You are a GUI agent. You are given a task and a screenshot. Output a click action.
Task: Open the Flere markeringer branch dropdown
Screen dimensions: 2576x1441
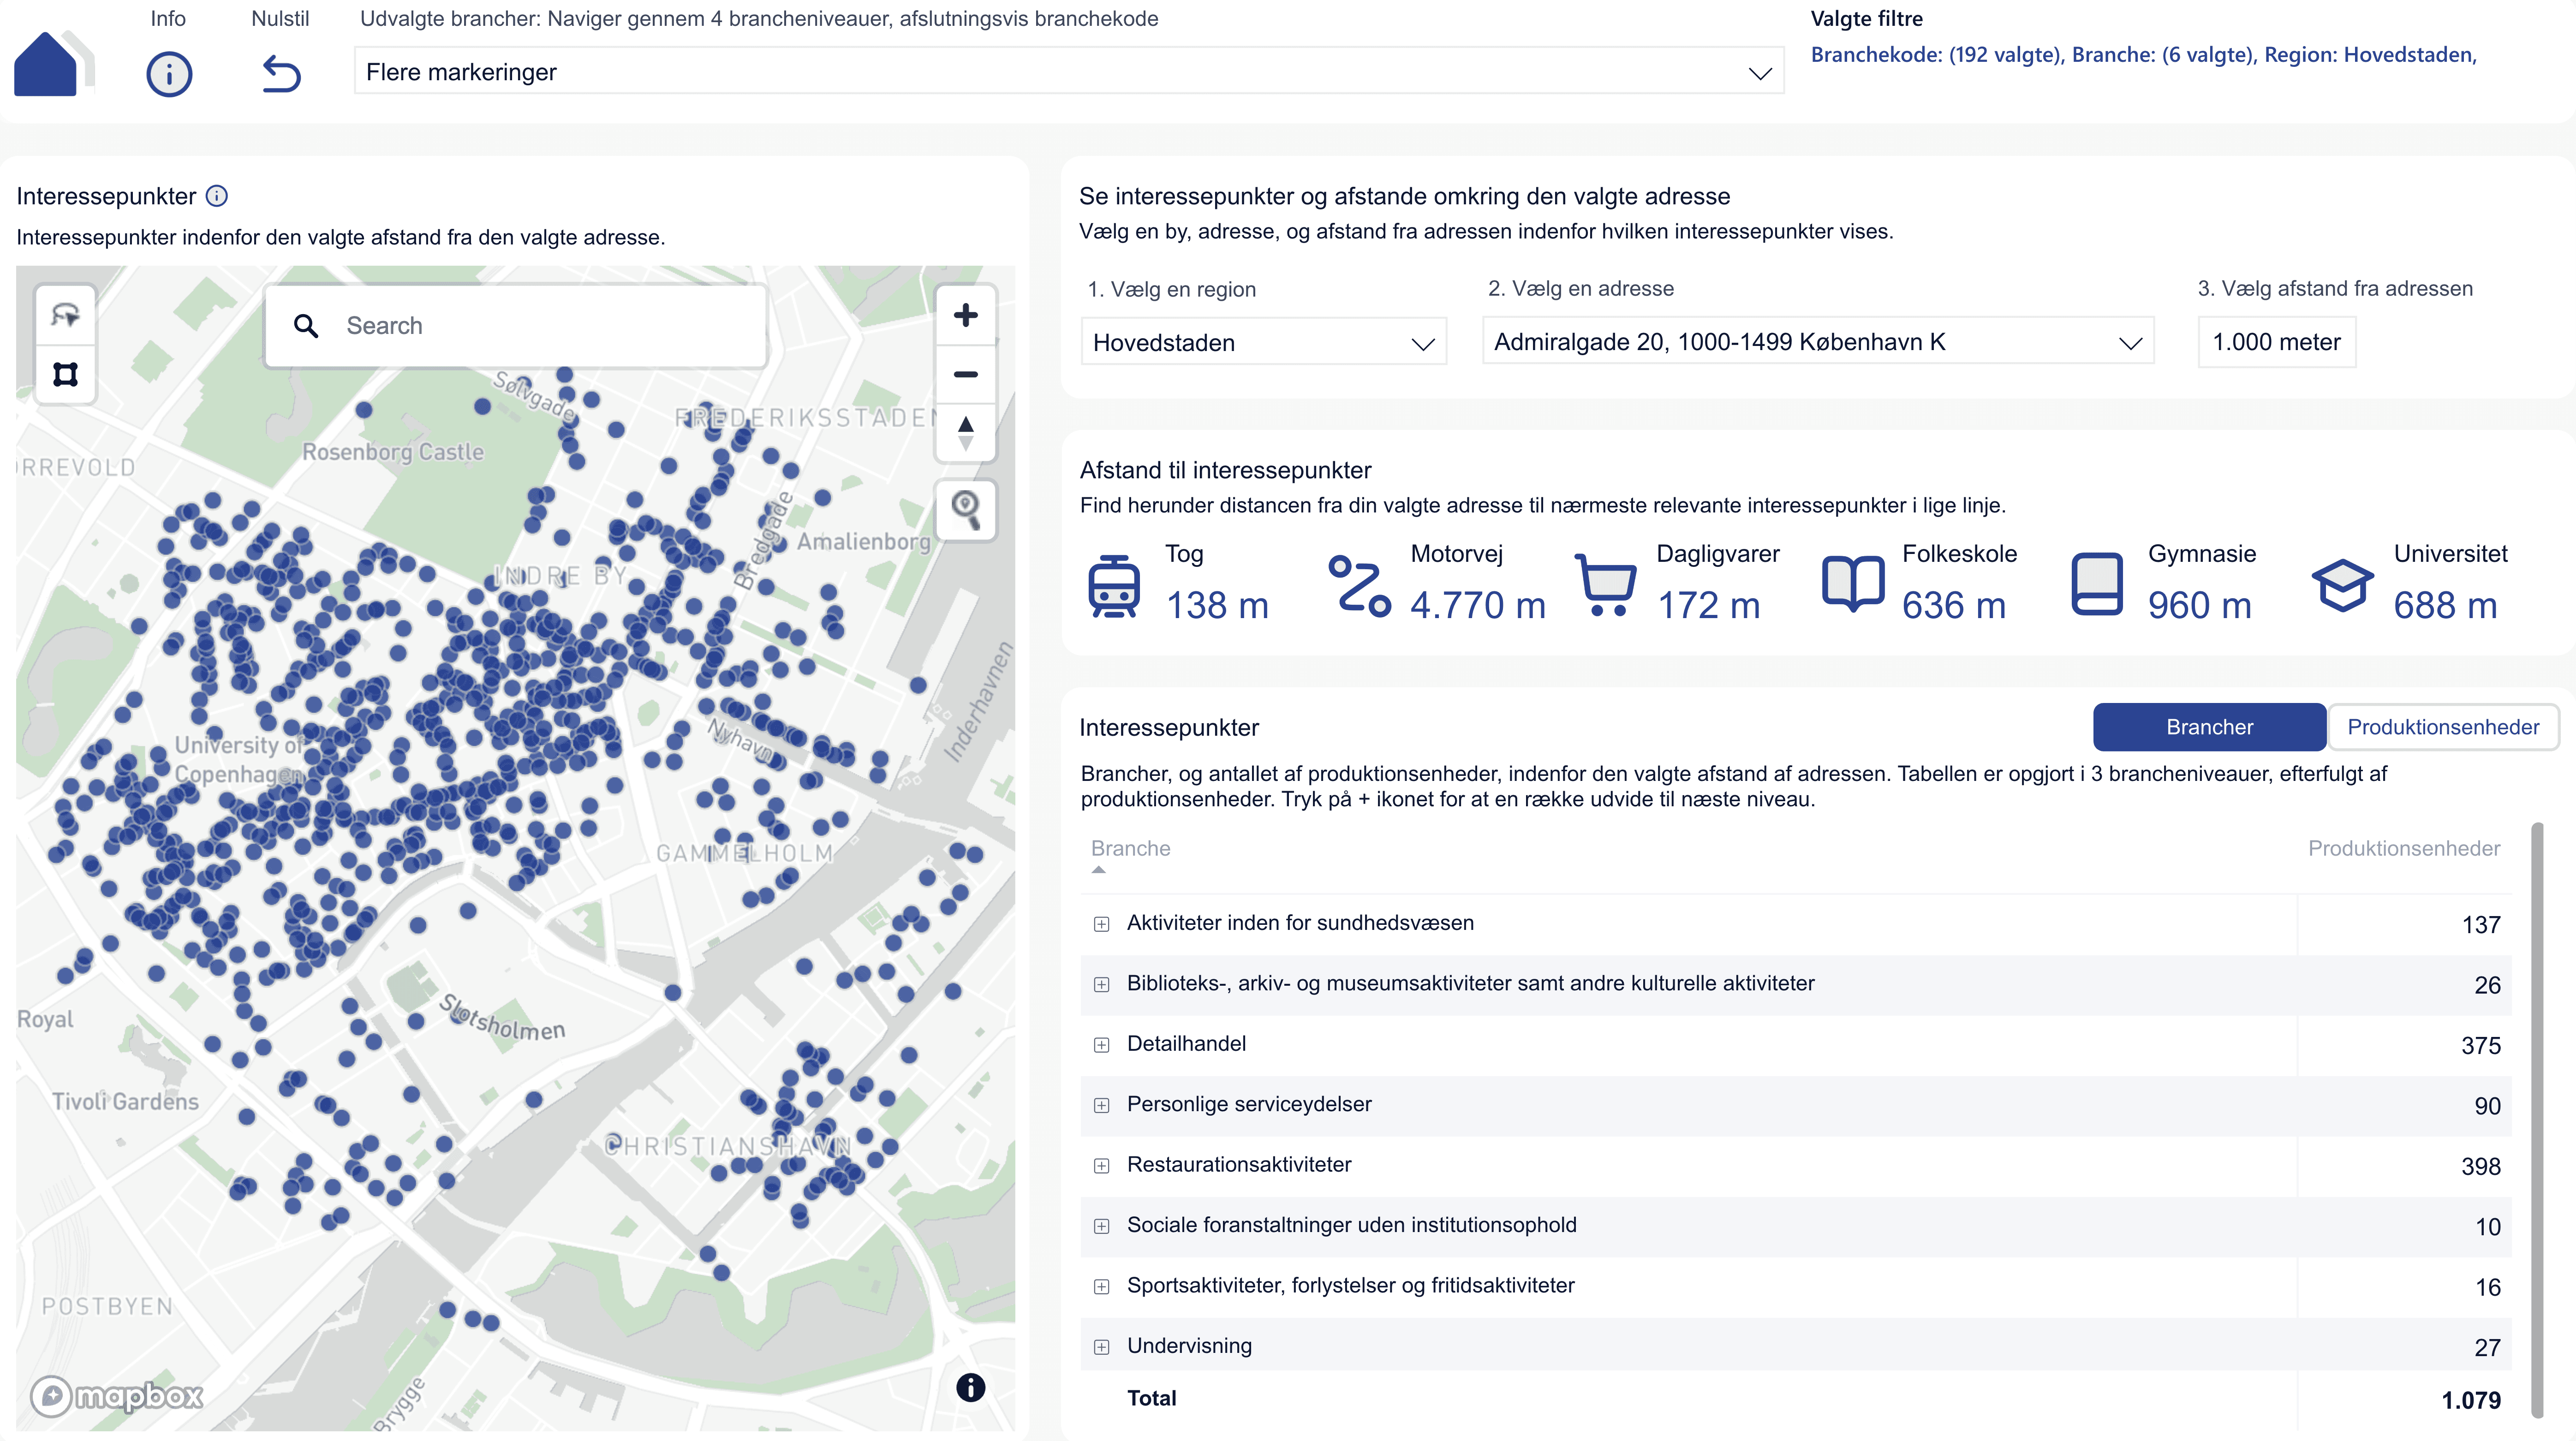click(1068, 72)
